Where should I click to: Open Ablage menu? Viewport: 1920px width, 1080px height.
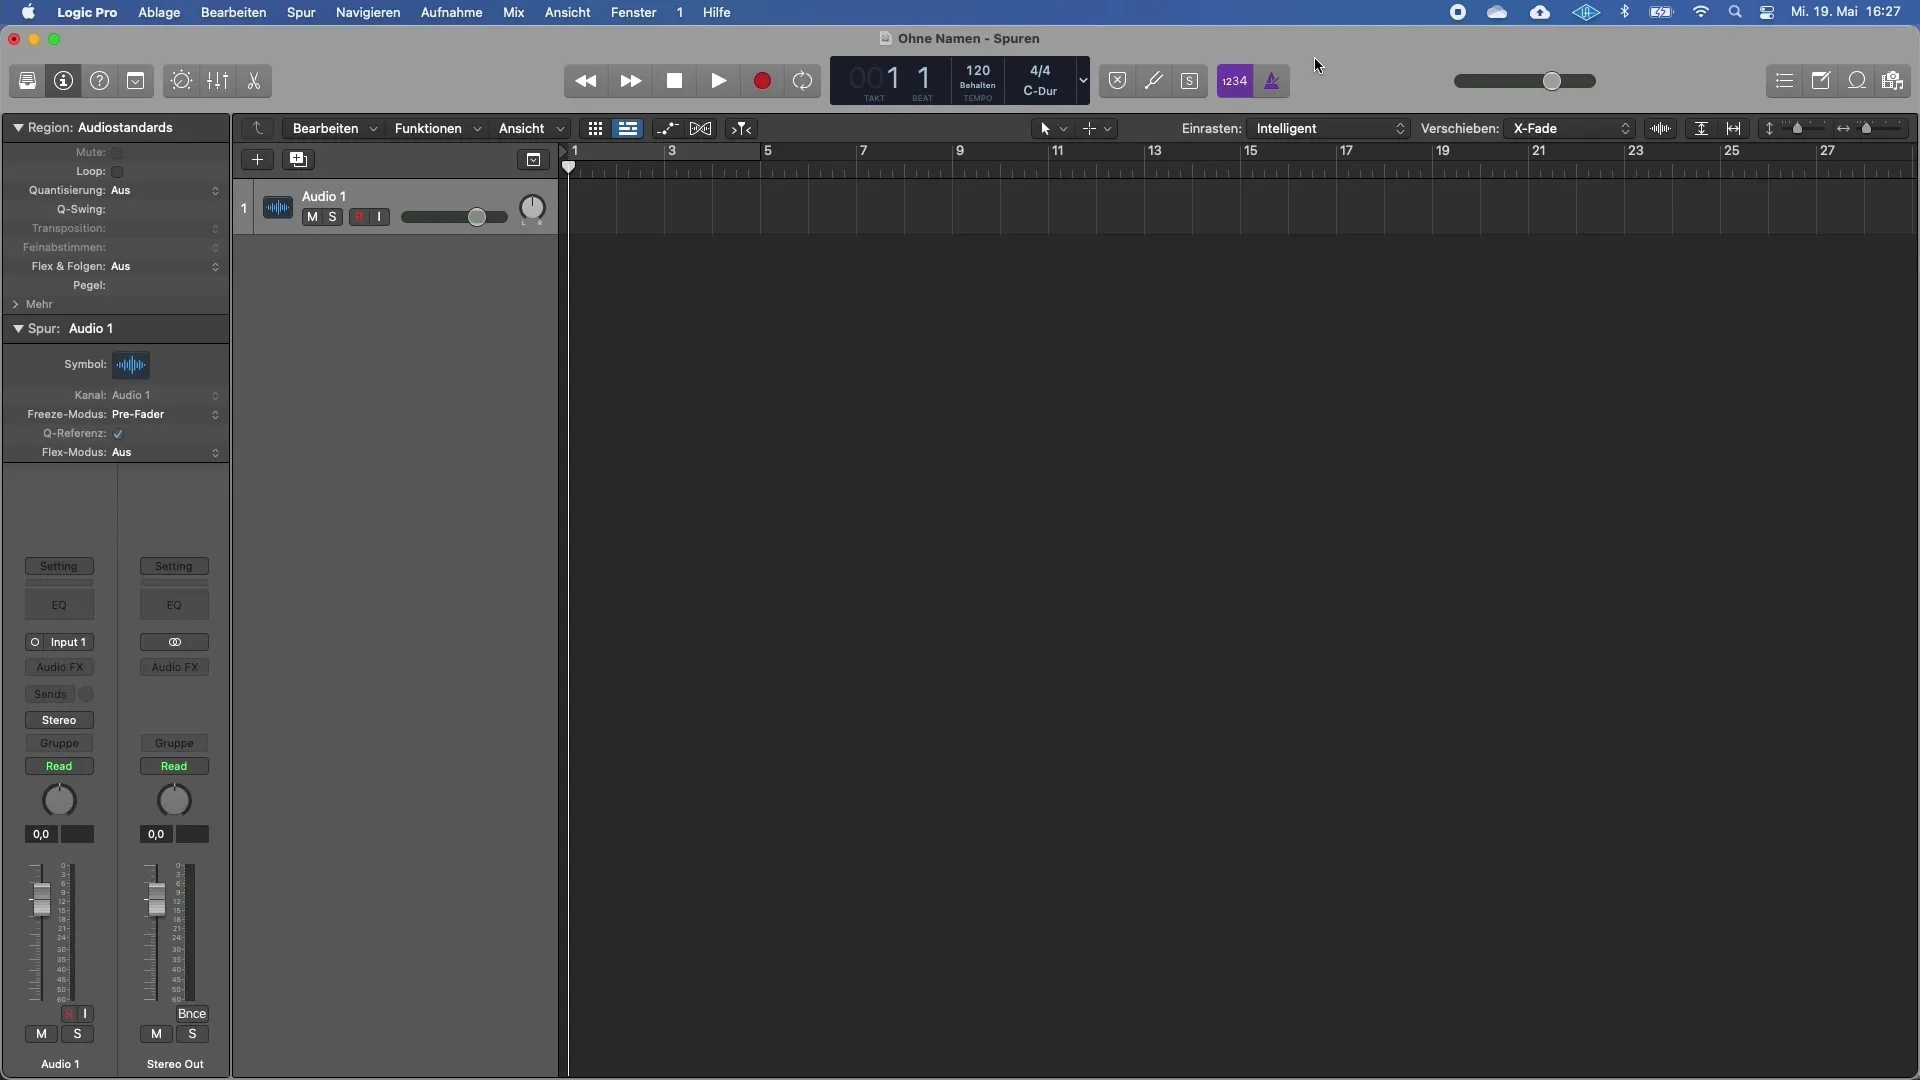tap(159, 12)
